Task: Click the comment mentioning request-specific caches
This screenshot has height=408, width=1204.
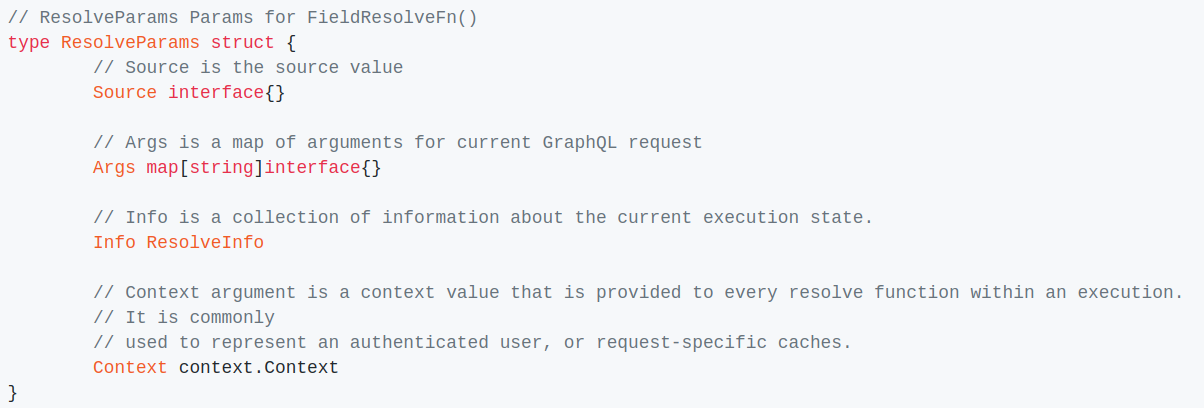Action: 472,342
